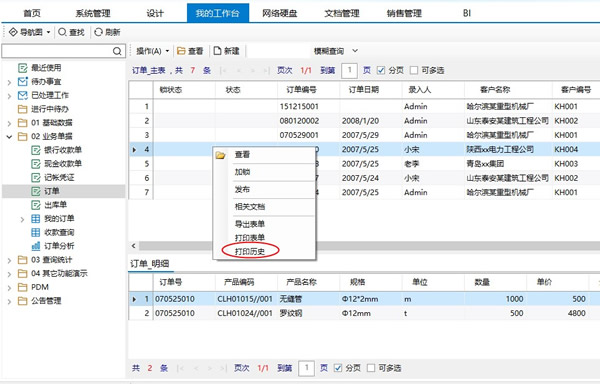Click the 导航图 navigation map icon
600x384 pixels.
click(x=13, y=32)
